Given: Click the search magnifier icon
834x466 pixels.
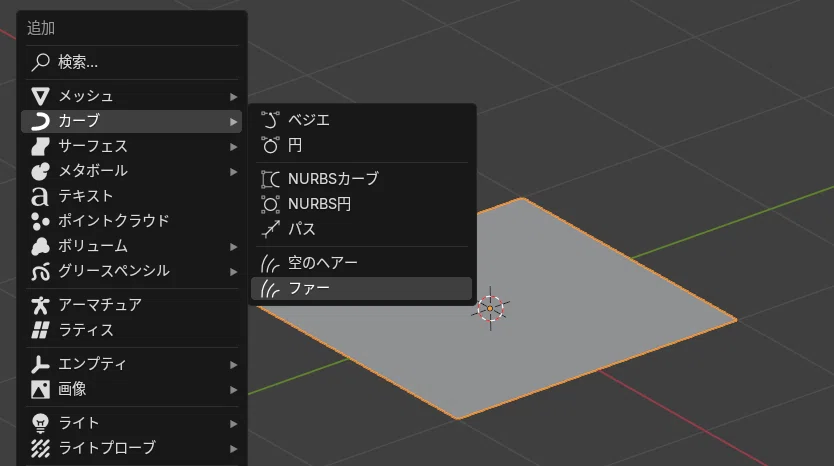Looking at the screenshot, I should pyautogui.click(x=40, y=62).
